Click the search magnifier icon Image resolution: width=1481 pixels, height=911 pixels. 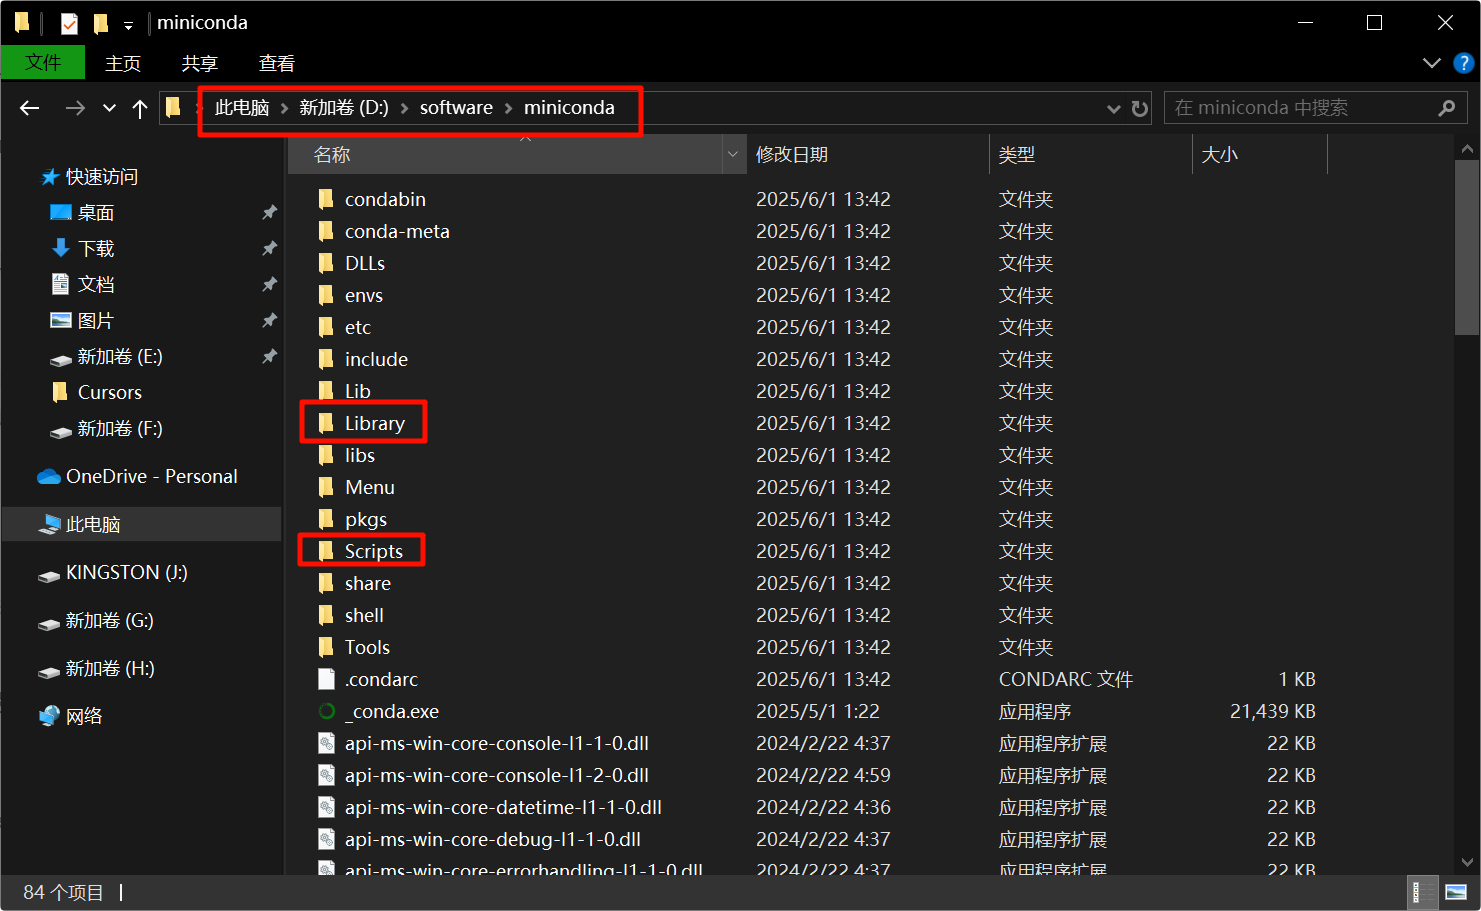(x=1446, y=108)
